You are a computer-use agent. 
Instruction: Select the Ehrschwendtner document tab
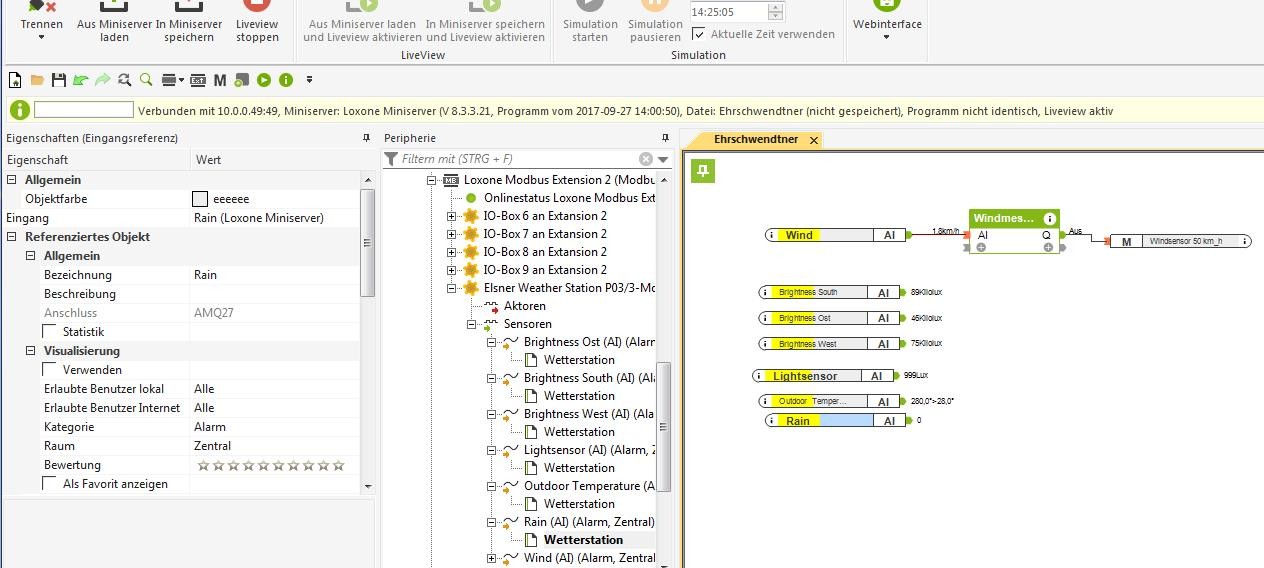coord(755,140)
